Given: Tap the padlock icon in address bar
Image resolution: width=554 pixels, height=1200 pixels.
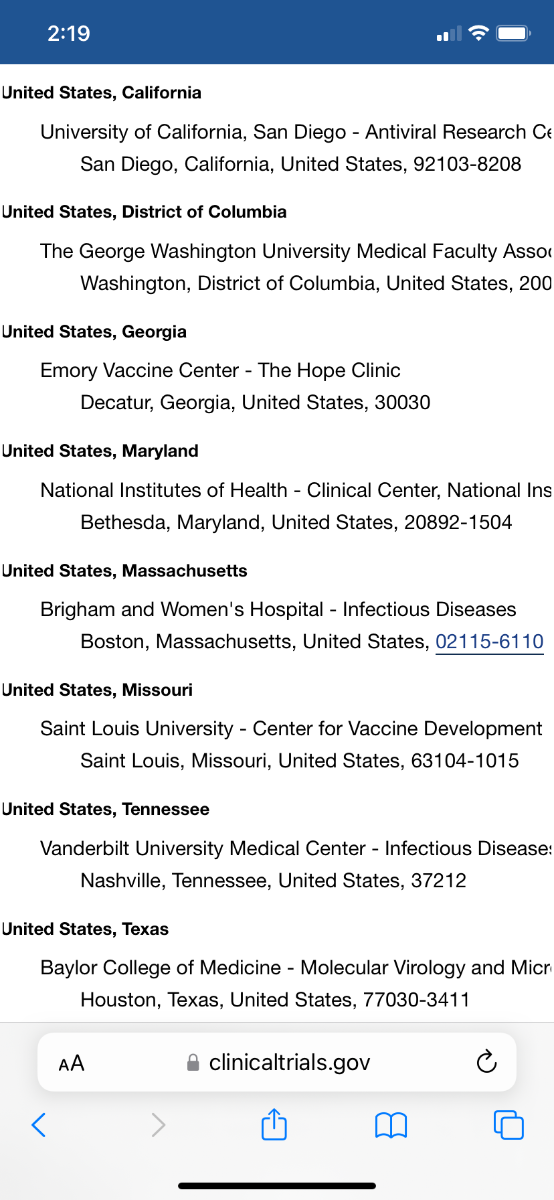Looking at the screenshot, I should coord(194,1063).
